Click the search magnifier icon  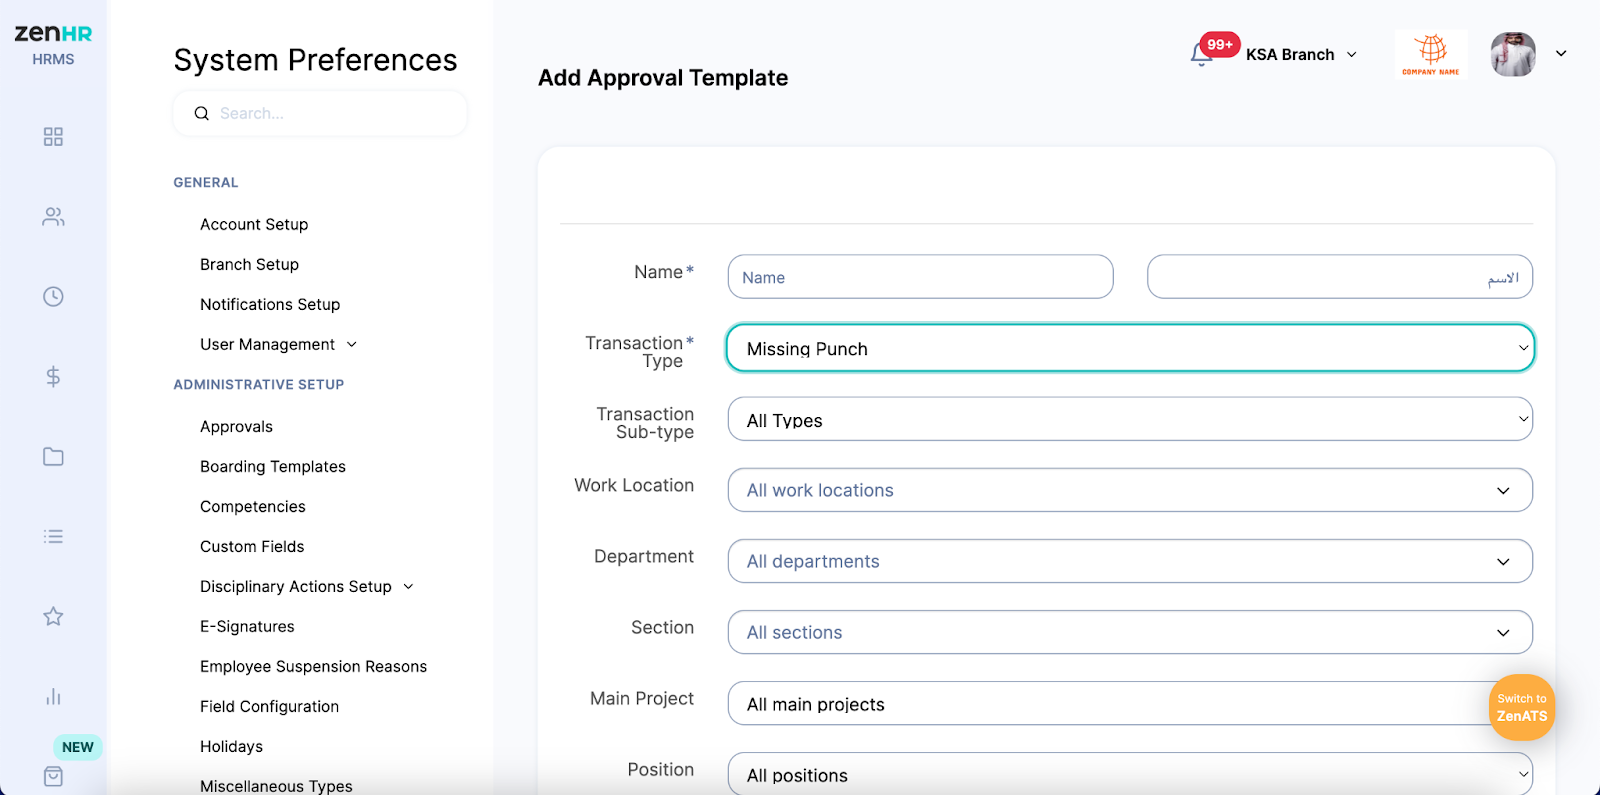(201, 114)
